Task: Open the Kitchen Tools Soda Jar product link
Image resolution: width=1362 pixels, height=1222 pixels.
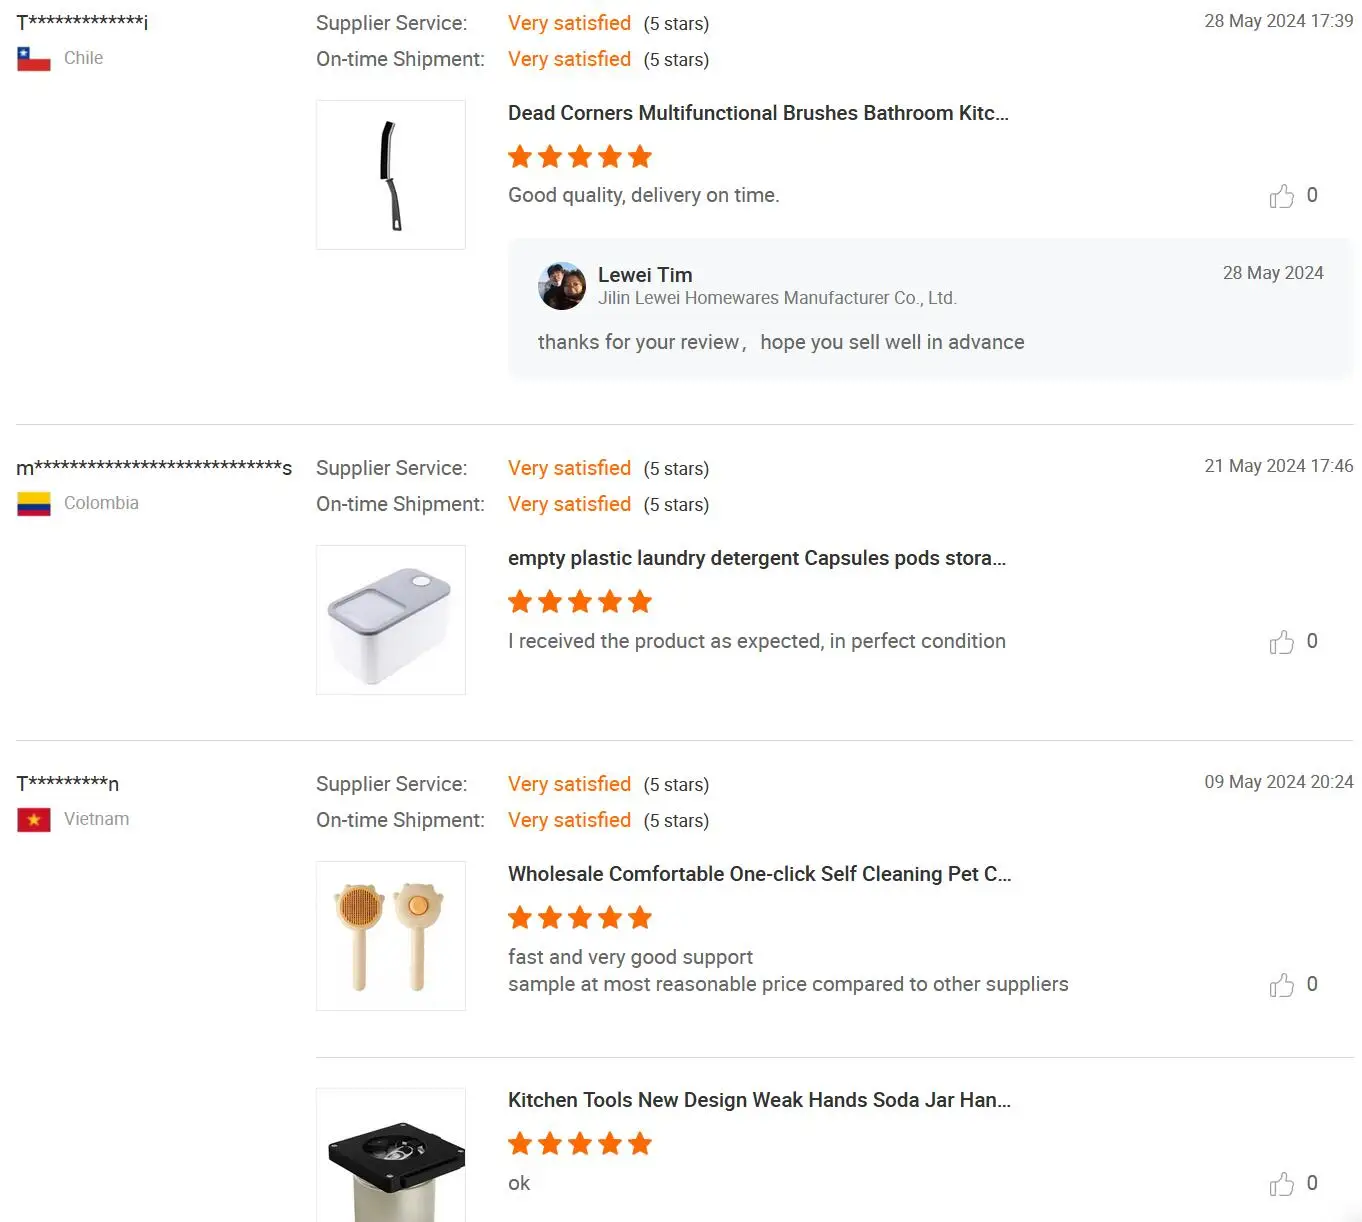Action: (759, 1100)
